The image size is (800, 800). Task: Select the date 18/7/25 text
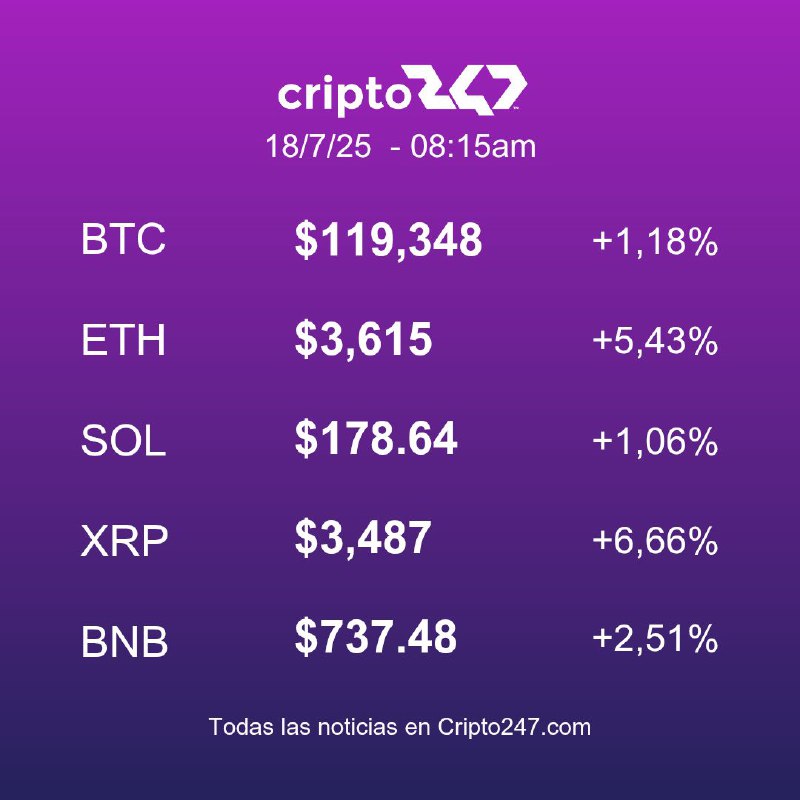pyautogui.click(x=318, y=146)
